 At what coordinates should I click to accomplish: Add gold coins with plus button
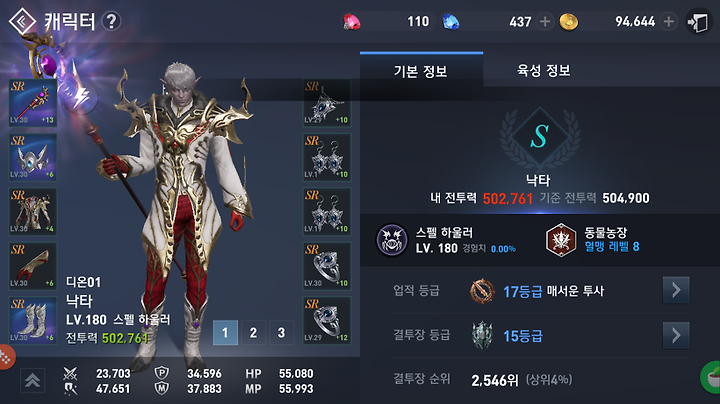tap(669, 22)
